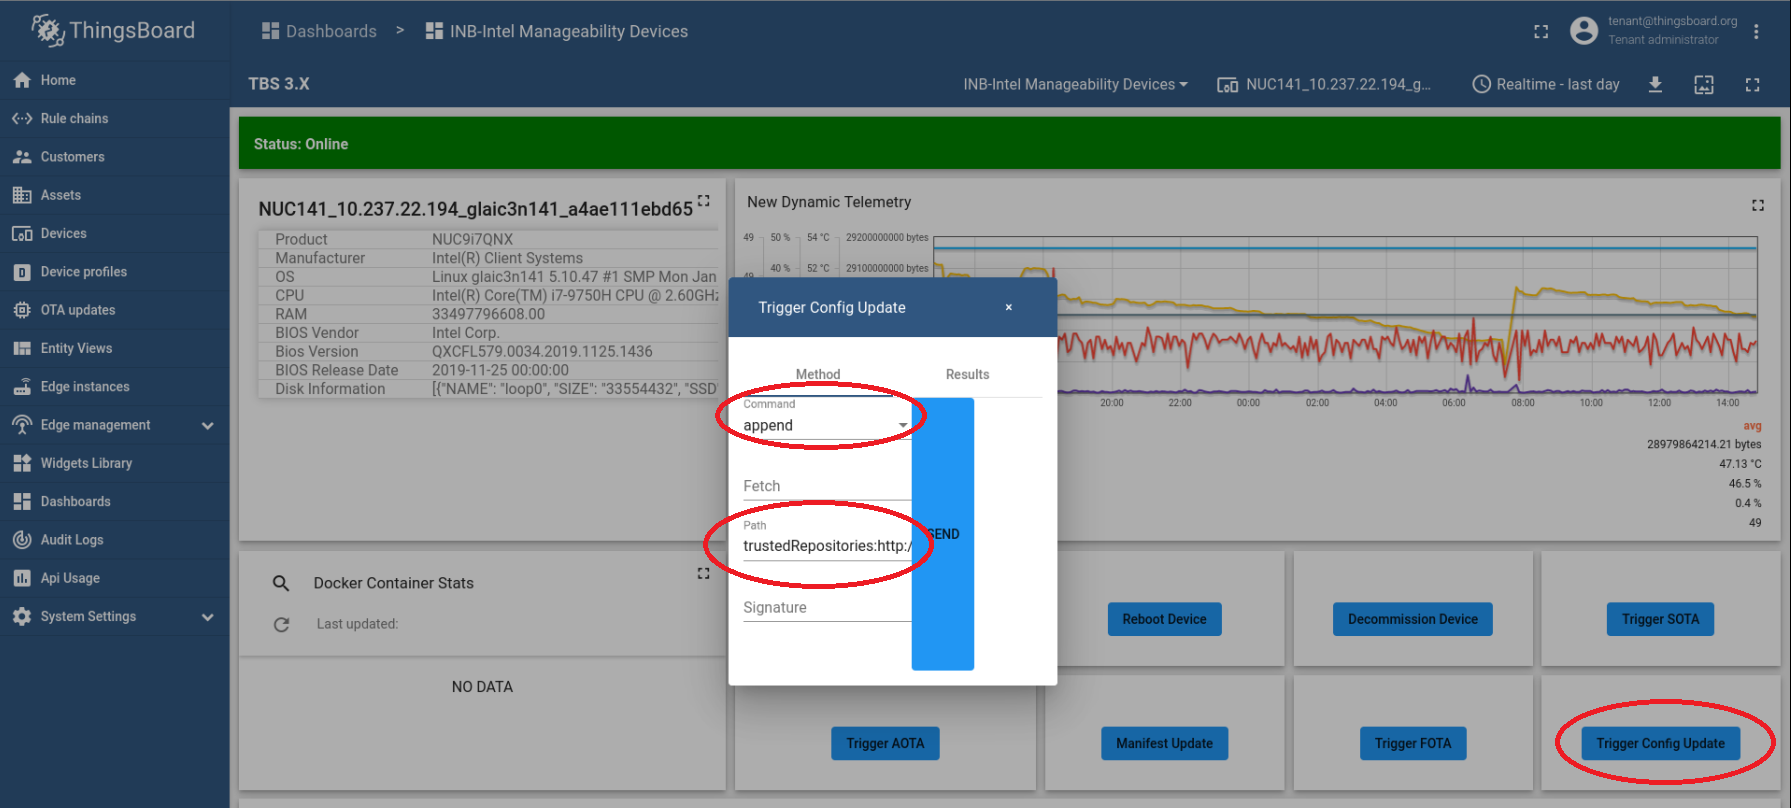
Task: Go to Customers page
Action: (114, 157)
